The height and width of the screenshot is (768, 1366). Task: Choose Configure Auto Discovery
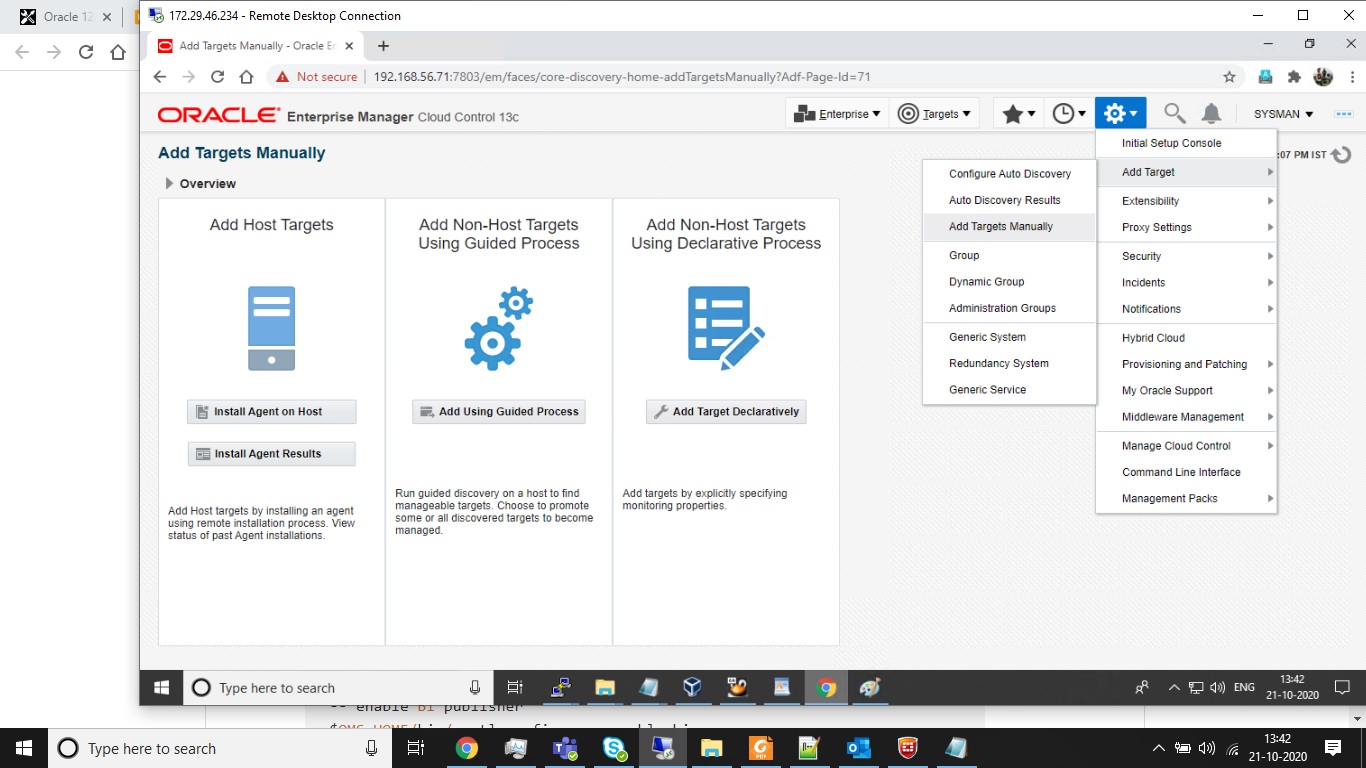click(x=1009, y=174)
